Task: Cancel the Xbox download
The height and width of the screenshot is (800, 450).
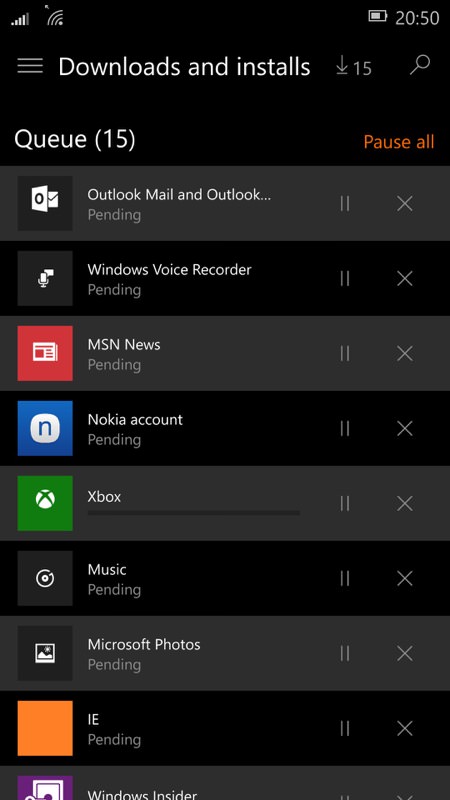Action: coord(405,504)
